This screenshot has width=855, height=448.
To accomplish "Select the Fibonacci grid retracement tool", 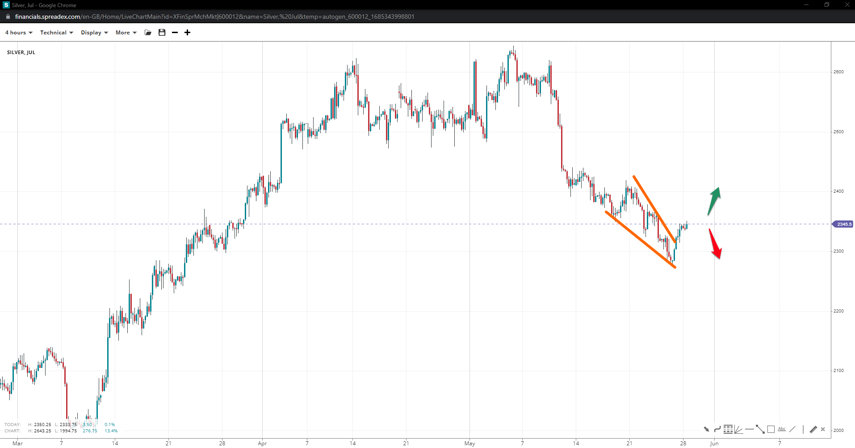I will [x=728, y=429].
